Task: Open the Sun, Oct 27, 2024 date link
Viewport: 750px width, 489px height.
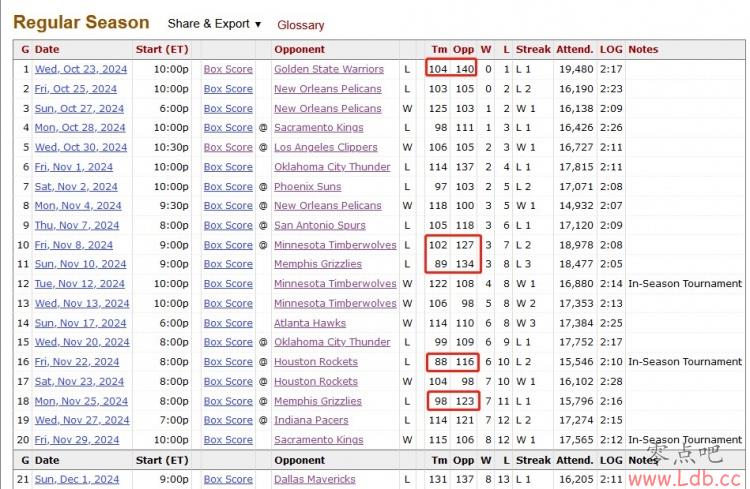Action: pyautogui.click(x=79, y=109)
